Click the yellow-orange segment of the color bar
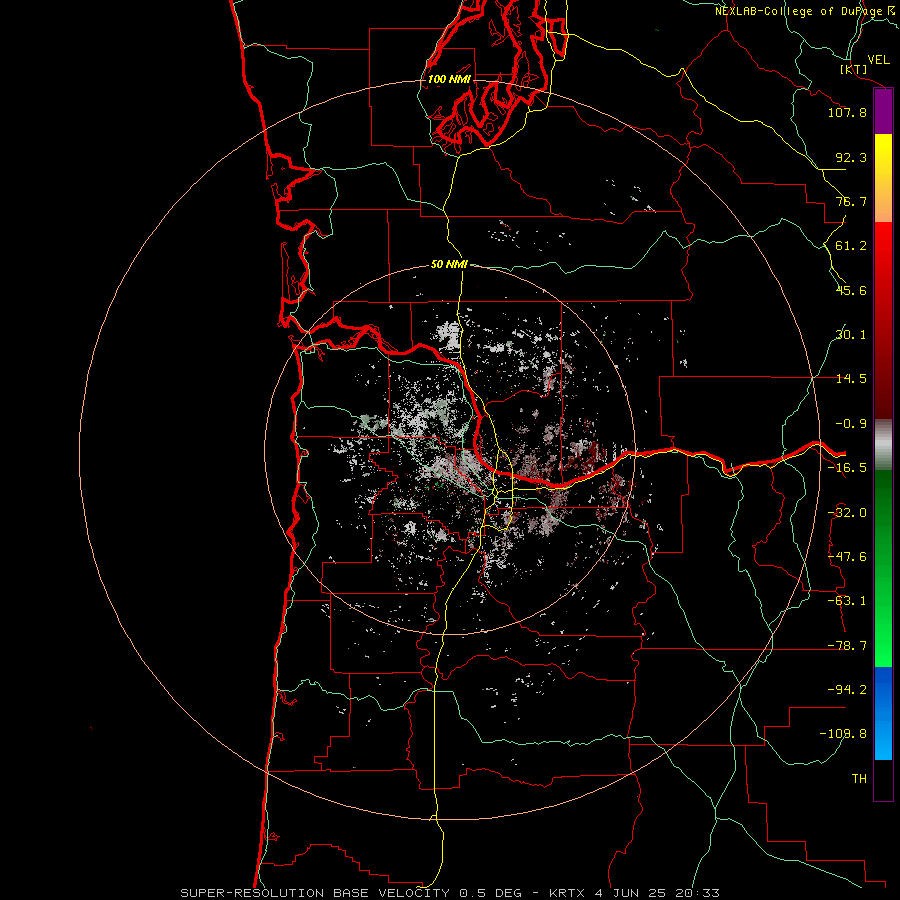 click(x=883, y=178)
